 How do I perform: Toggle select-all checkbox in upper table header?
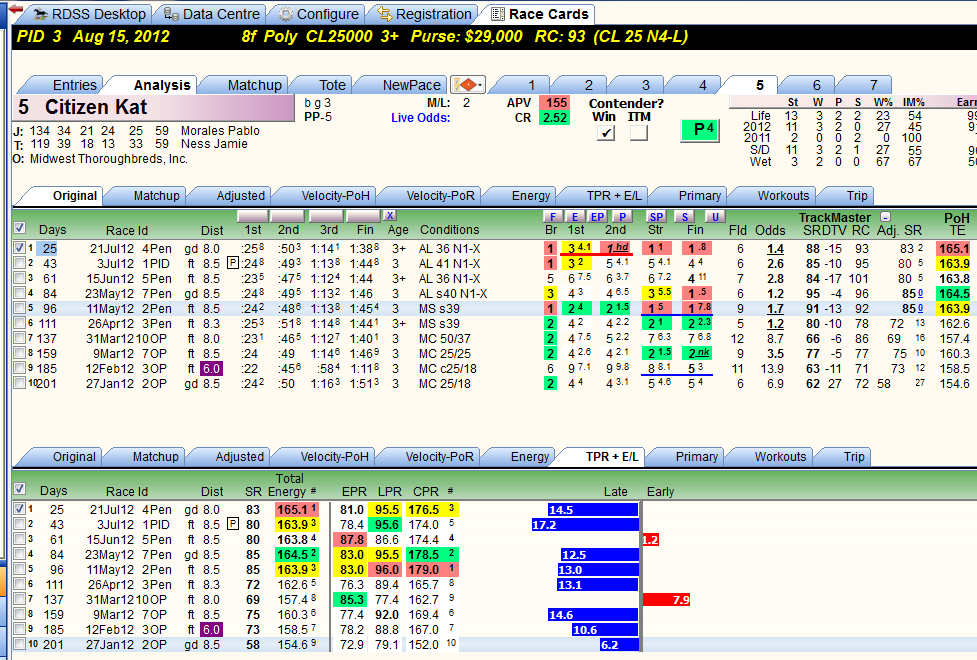[20, 228]
